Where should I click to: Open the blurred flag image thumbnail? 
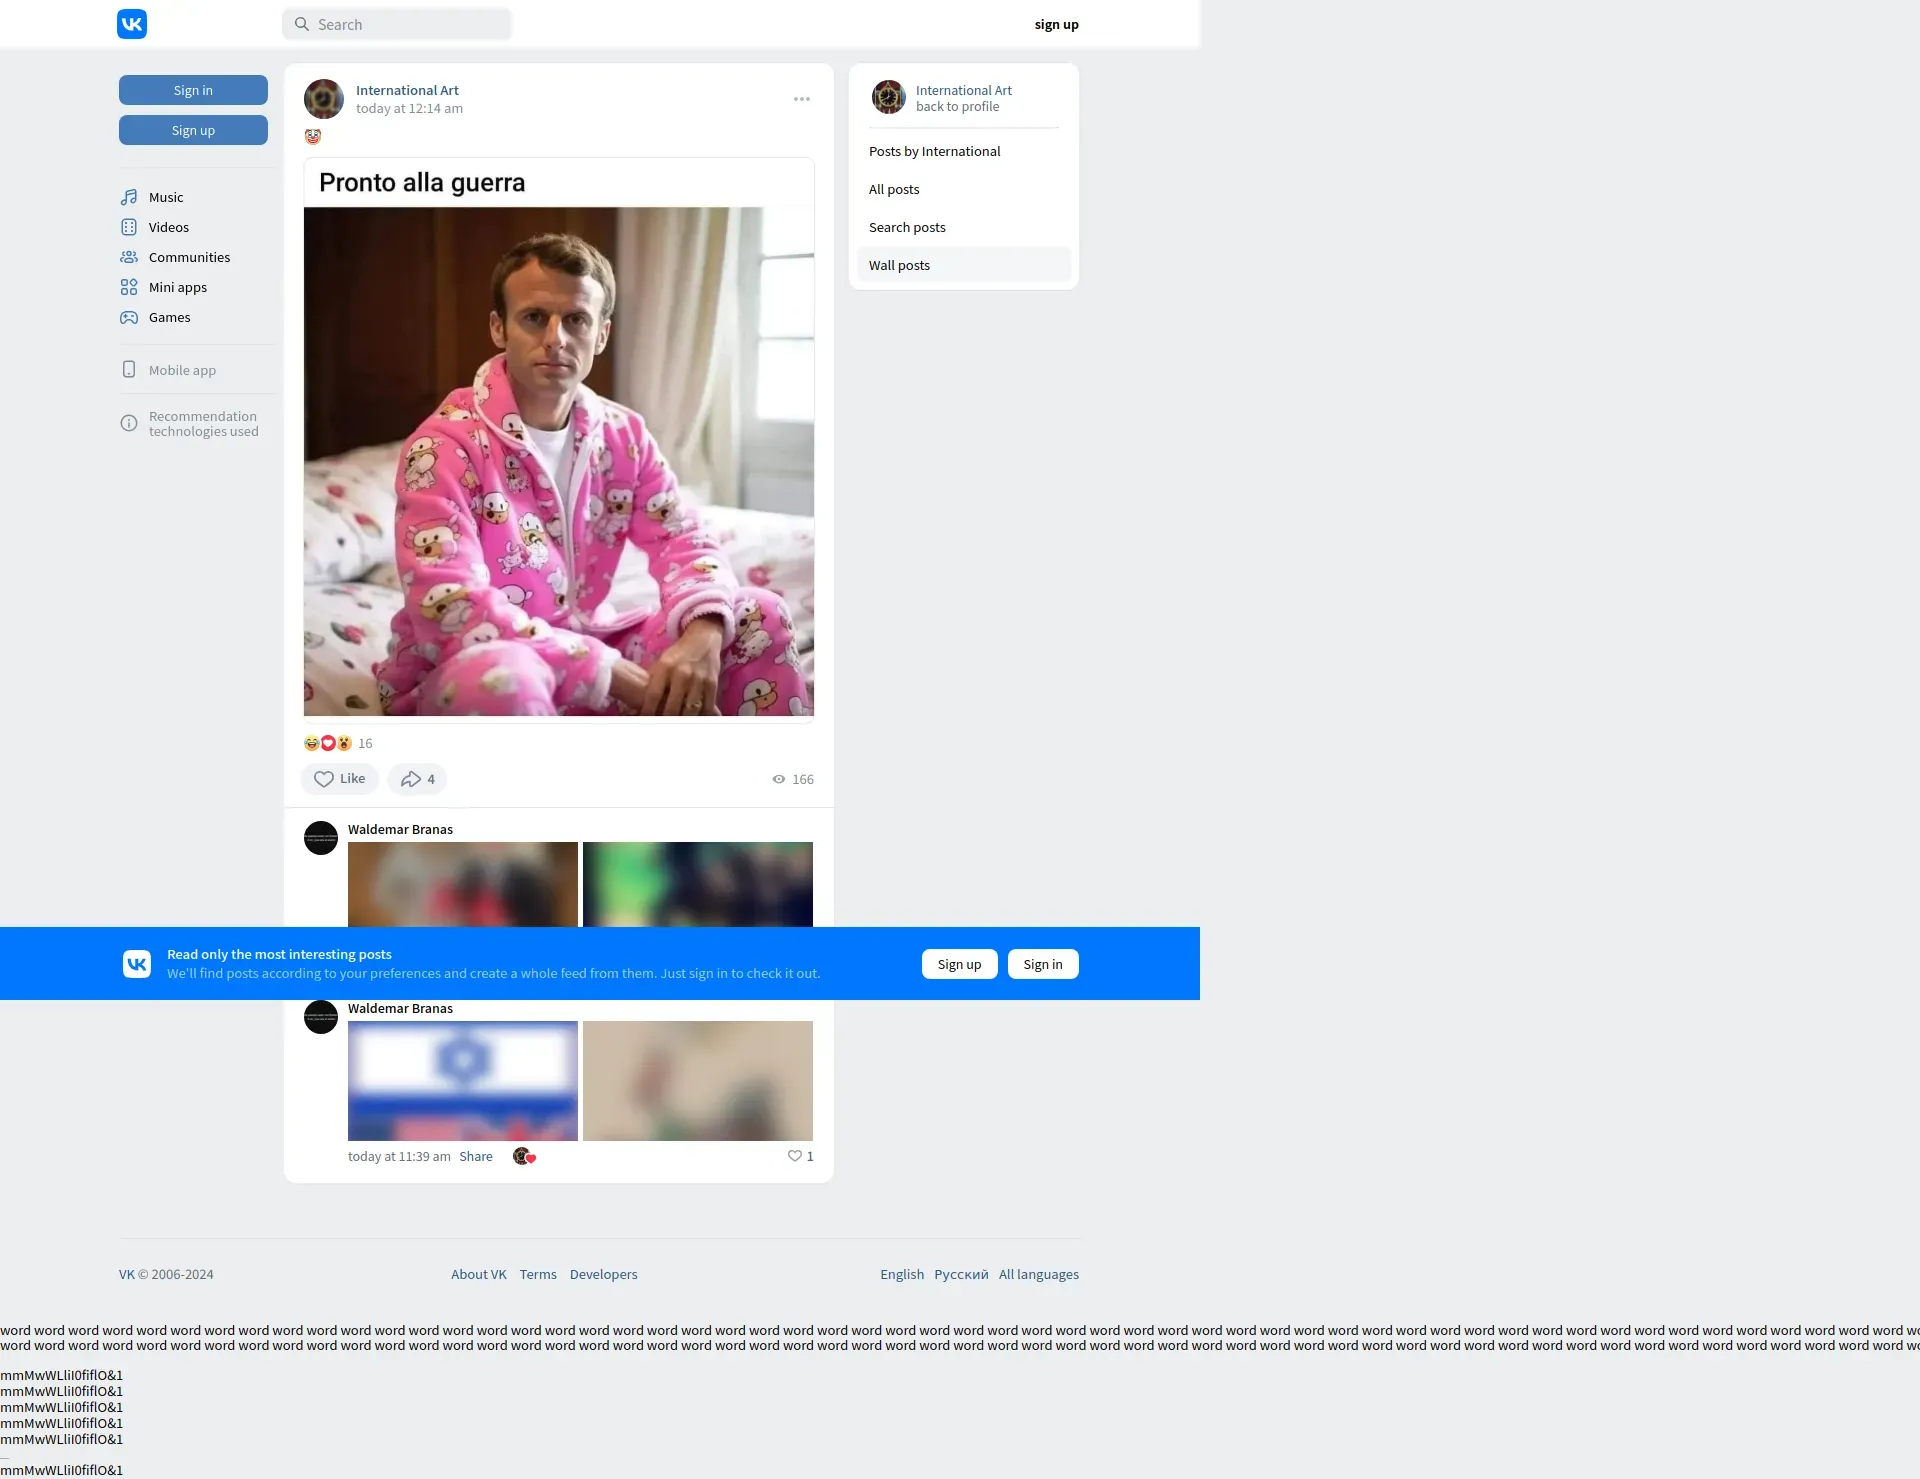463,1081
